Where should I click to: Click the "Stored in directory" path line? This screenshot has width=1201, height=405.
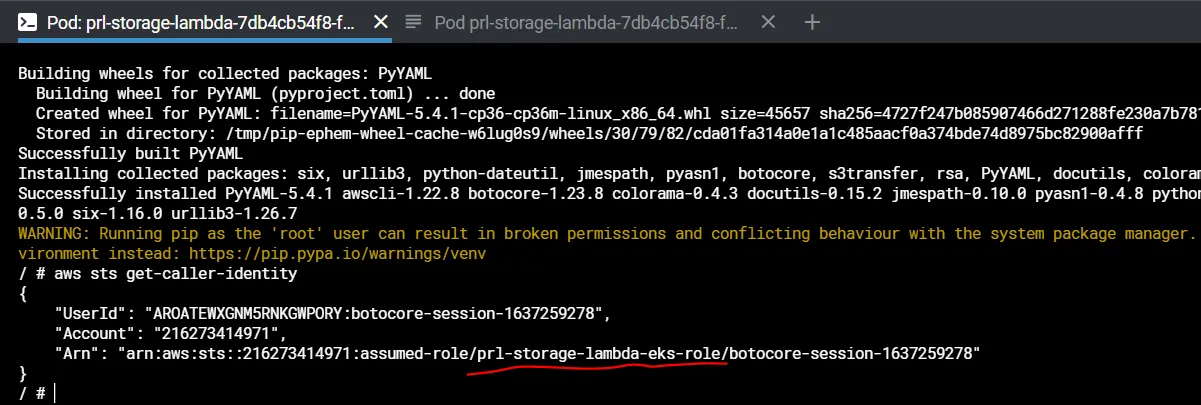point(590,133)
